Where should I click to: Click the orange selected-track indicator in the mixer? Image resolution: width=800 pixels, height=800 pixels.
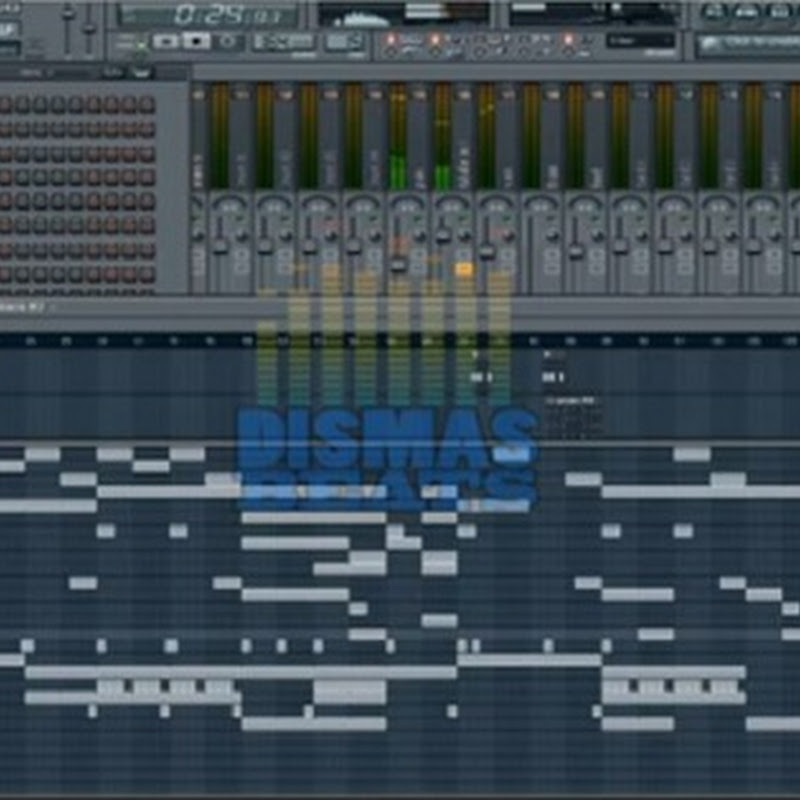click(x=463, y=269)
